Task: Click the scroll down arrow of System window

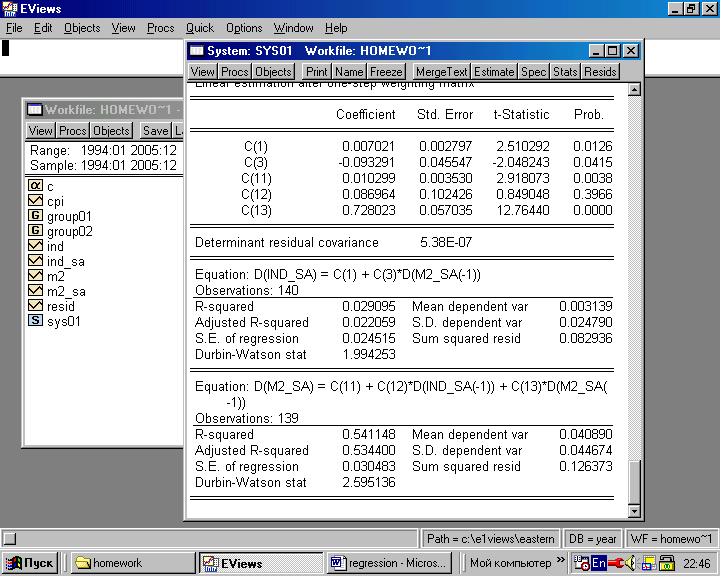Action: pos(634,511)
